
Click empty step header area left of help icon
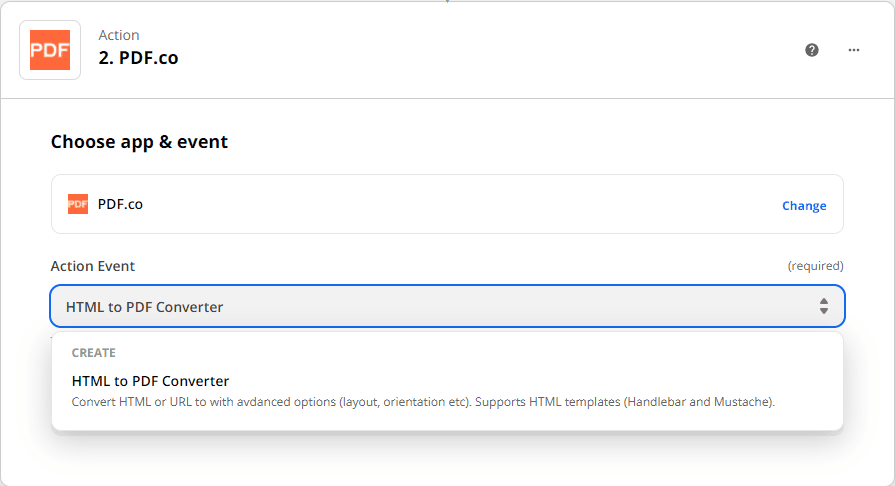click(x=500, y=50)
